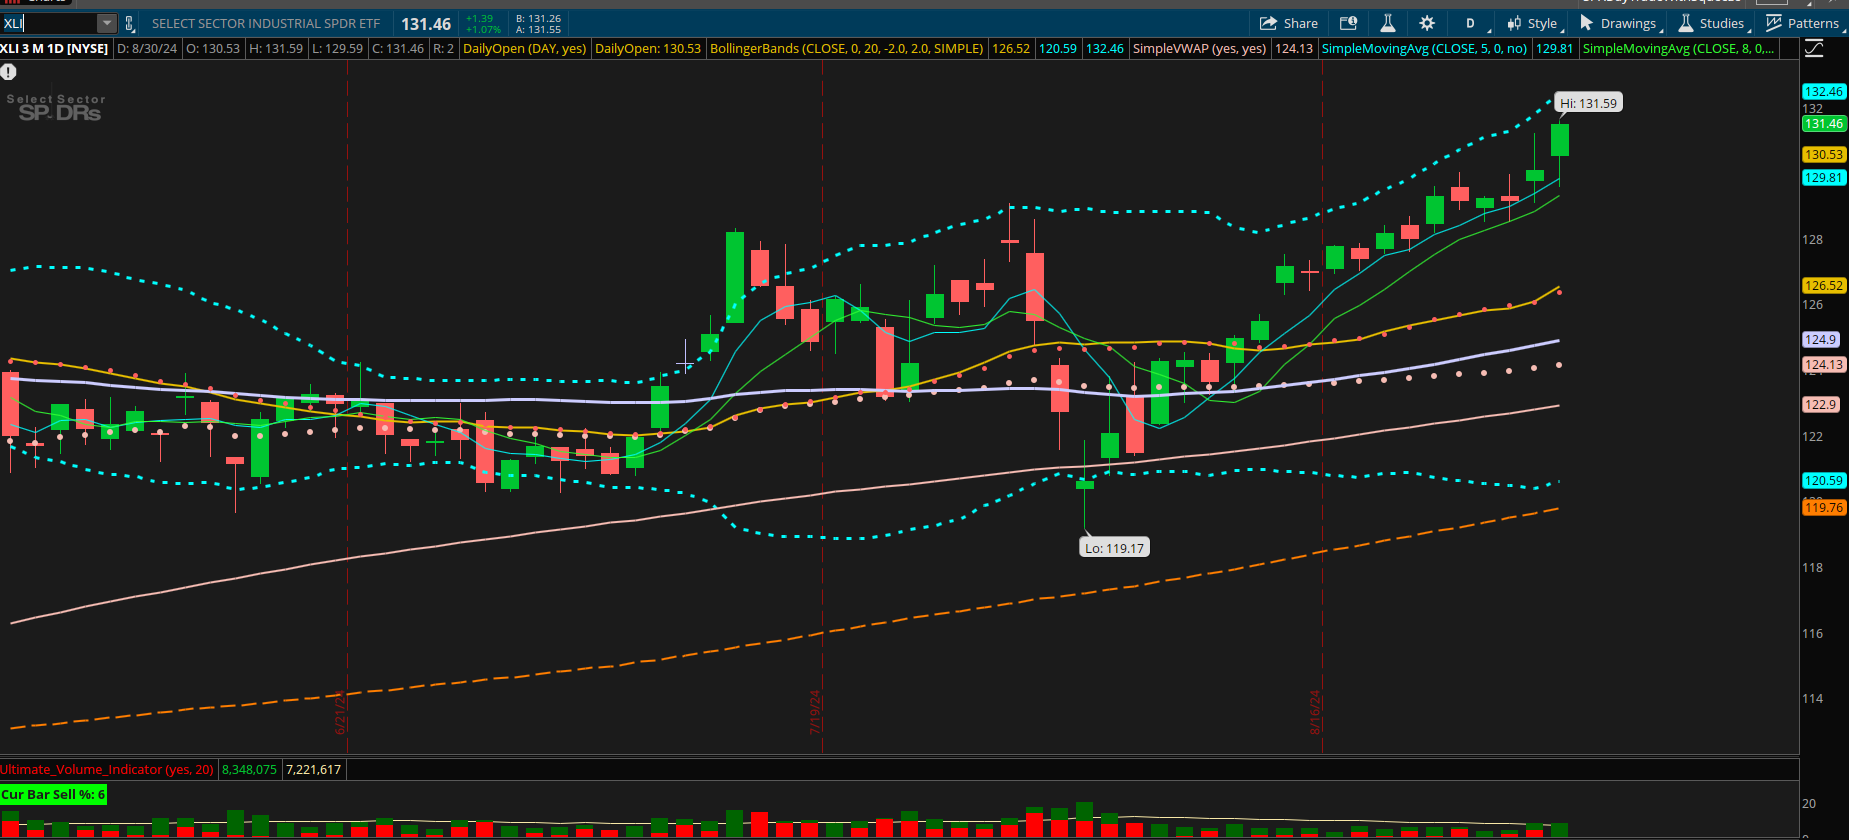Screen dimensions: 1849x840
Task: Click the 126.52 price axis tag
Action: [x=1824, y=285]
